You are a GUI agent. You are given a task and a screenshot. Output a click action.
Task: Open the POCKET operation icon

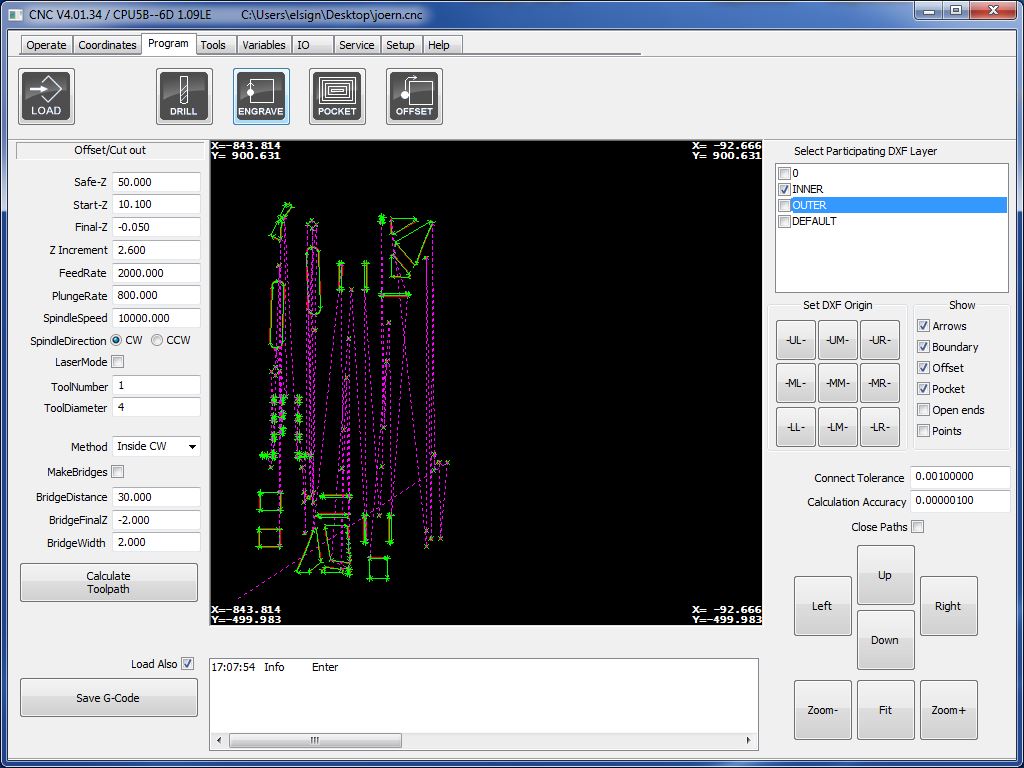337,97
